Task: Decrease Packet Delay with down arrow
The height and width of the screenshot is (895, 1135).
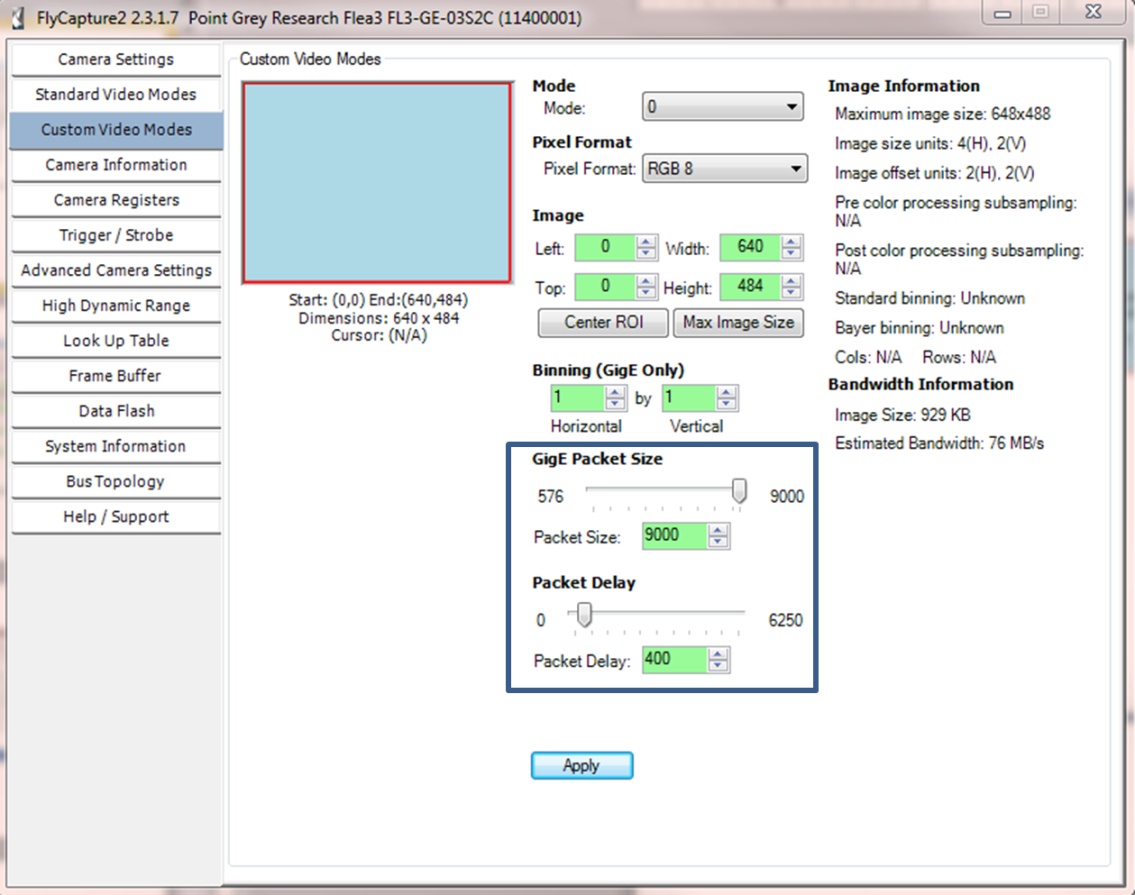Action: point(718,667)
